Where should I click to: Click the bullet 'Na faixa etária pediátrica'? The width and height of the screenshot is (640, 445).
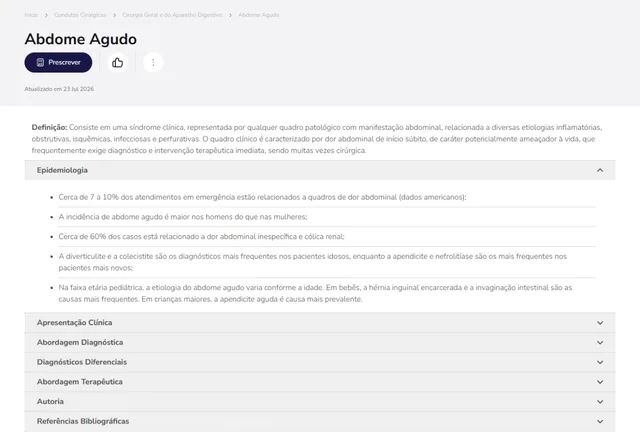[x=315, y=293]
